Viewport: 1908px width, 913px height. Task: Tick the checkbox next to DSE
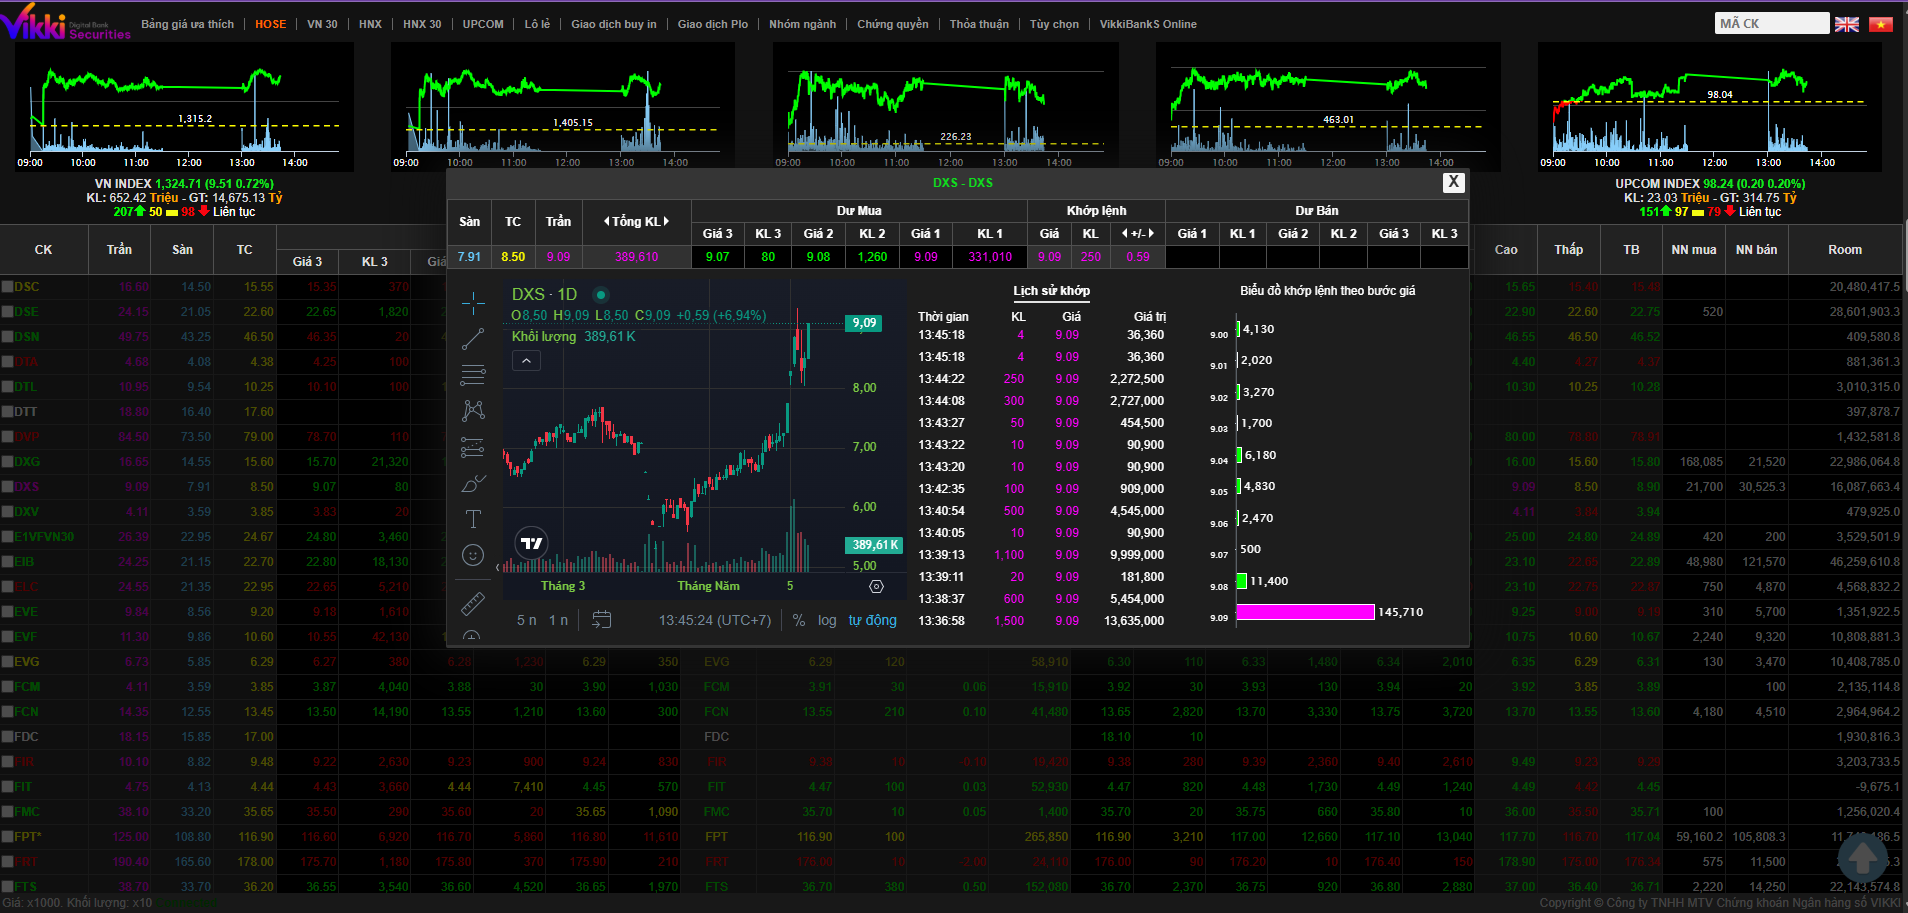(x=7, y=312)
